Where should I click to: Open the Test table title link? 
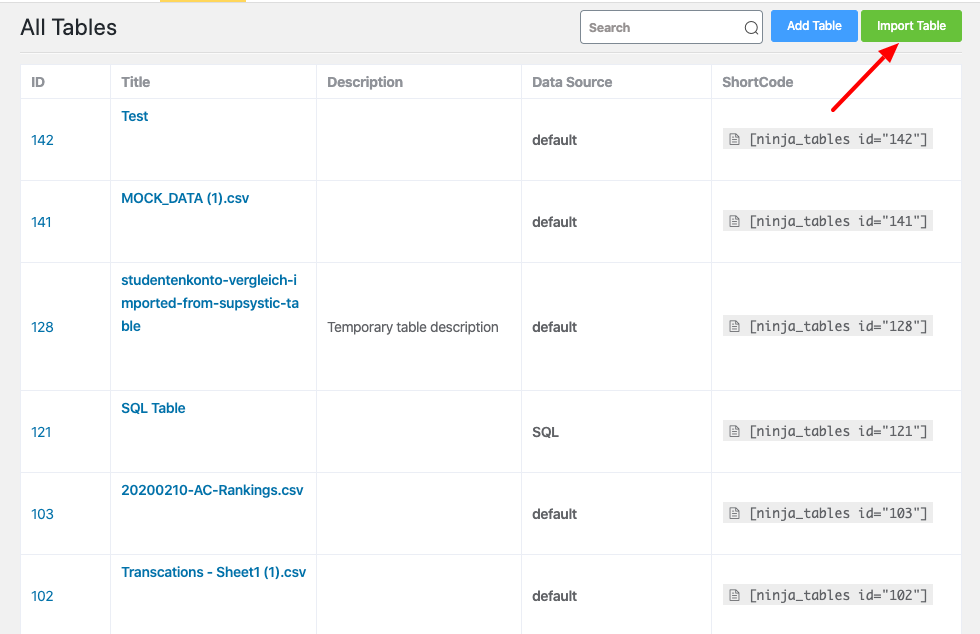click(135, 116)
